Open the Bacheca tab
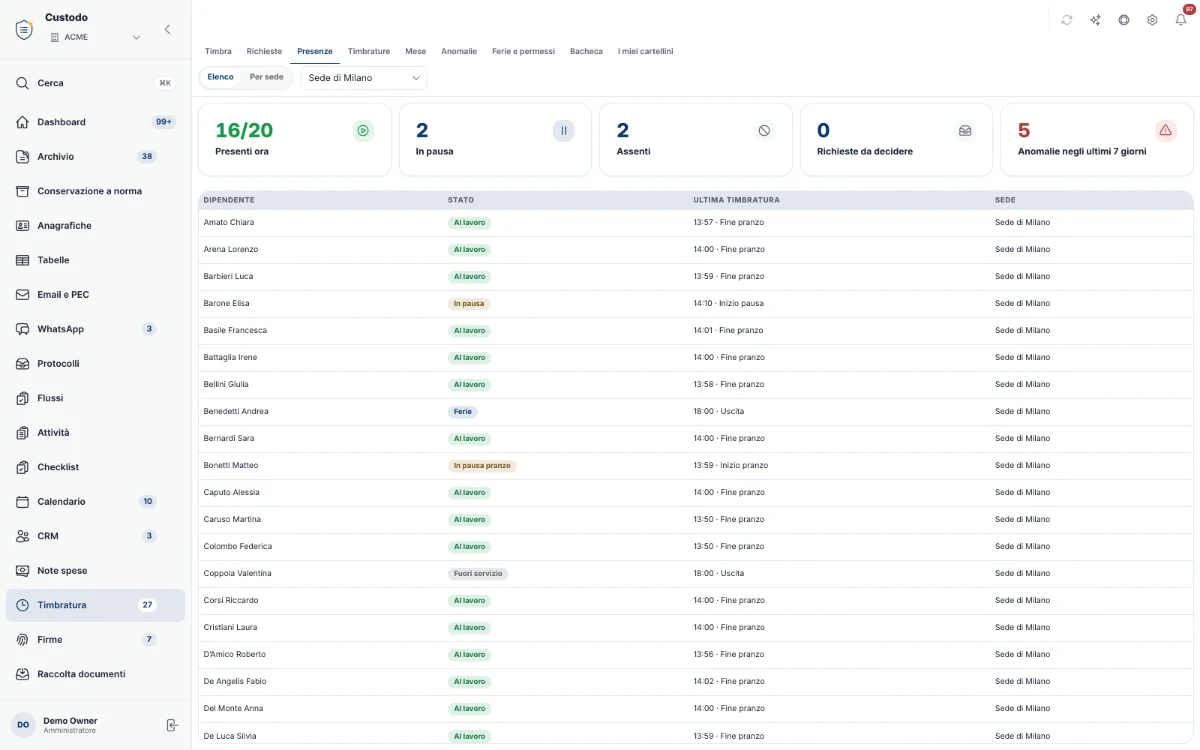Viewport: 1200px width, 750px height. click(x=586, y=51)
